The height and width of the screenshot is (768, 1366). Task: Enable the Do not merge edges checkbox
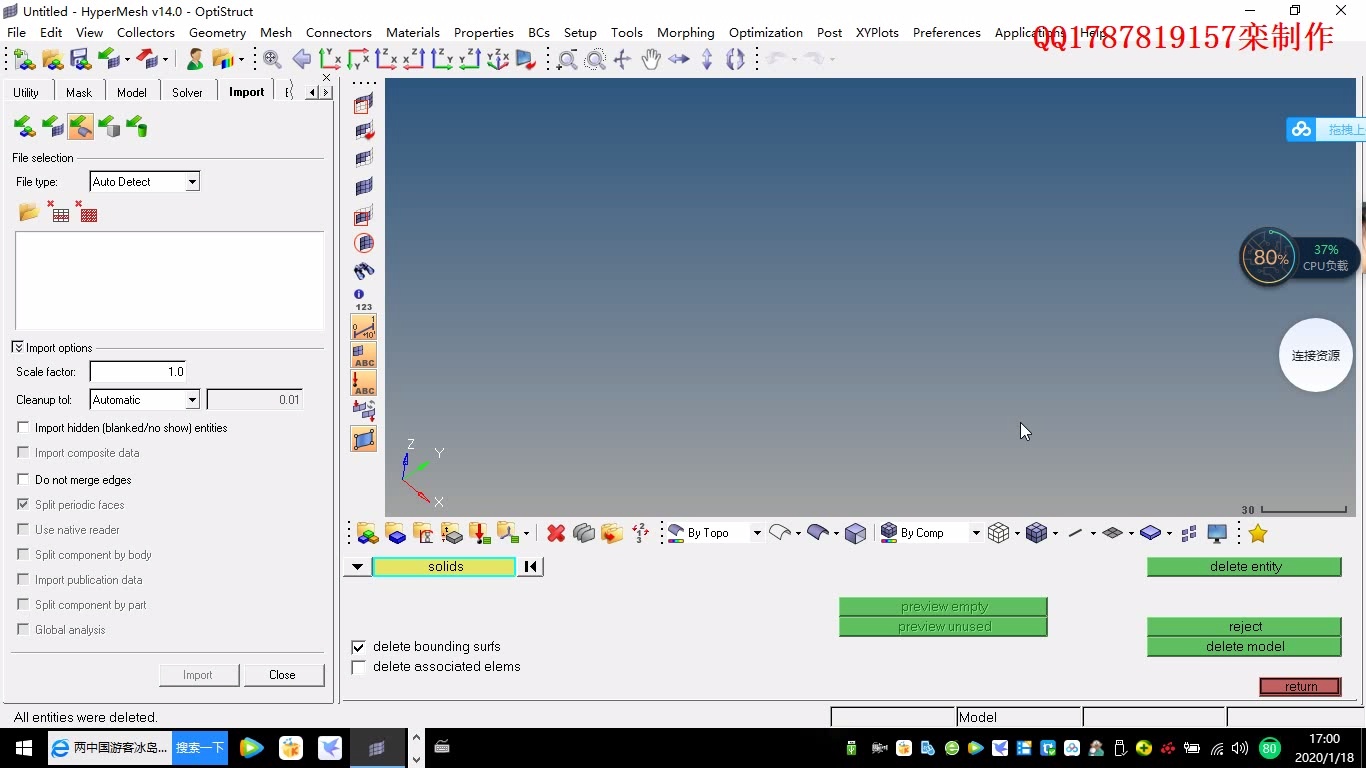coord(24,480)
